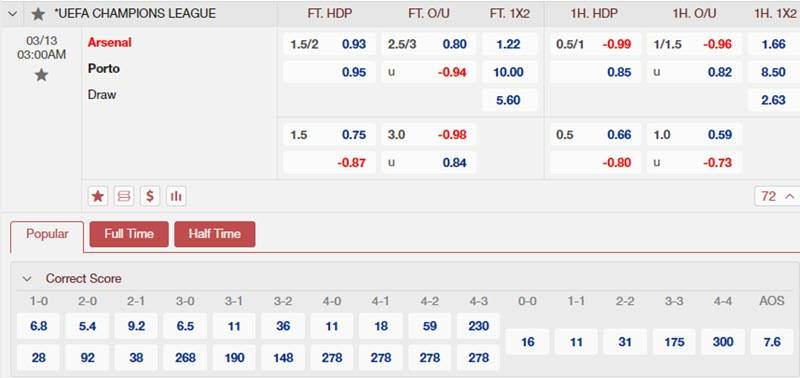Collapse the UEFA Champions League section chevron

tap(14, 14)
